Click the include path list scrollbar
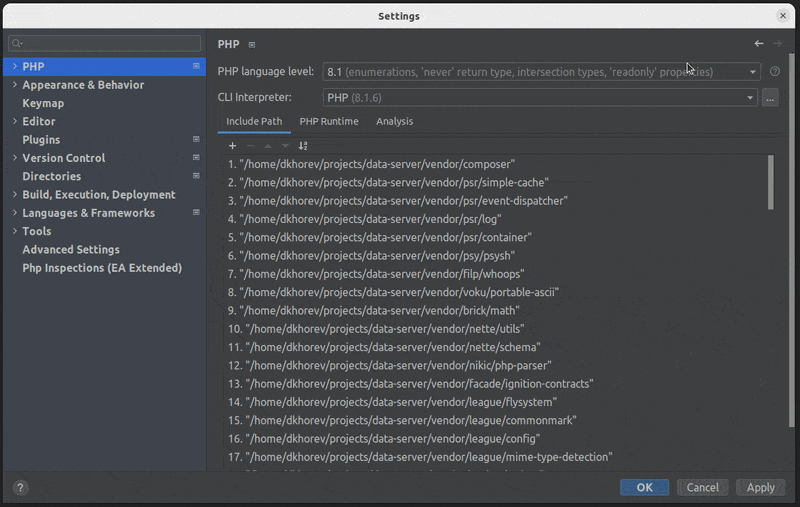Viewport: 800px width, 507px height. pyautogui.click(x=770, y=183)
